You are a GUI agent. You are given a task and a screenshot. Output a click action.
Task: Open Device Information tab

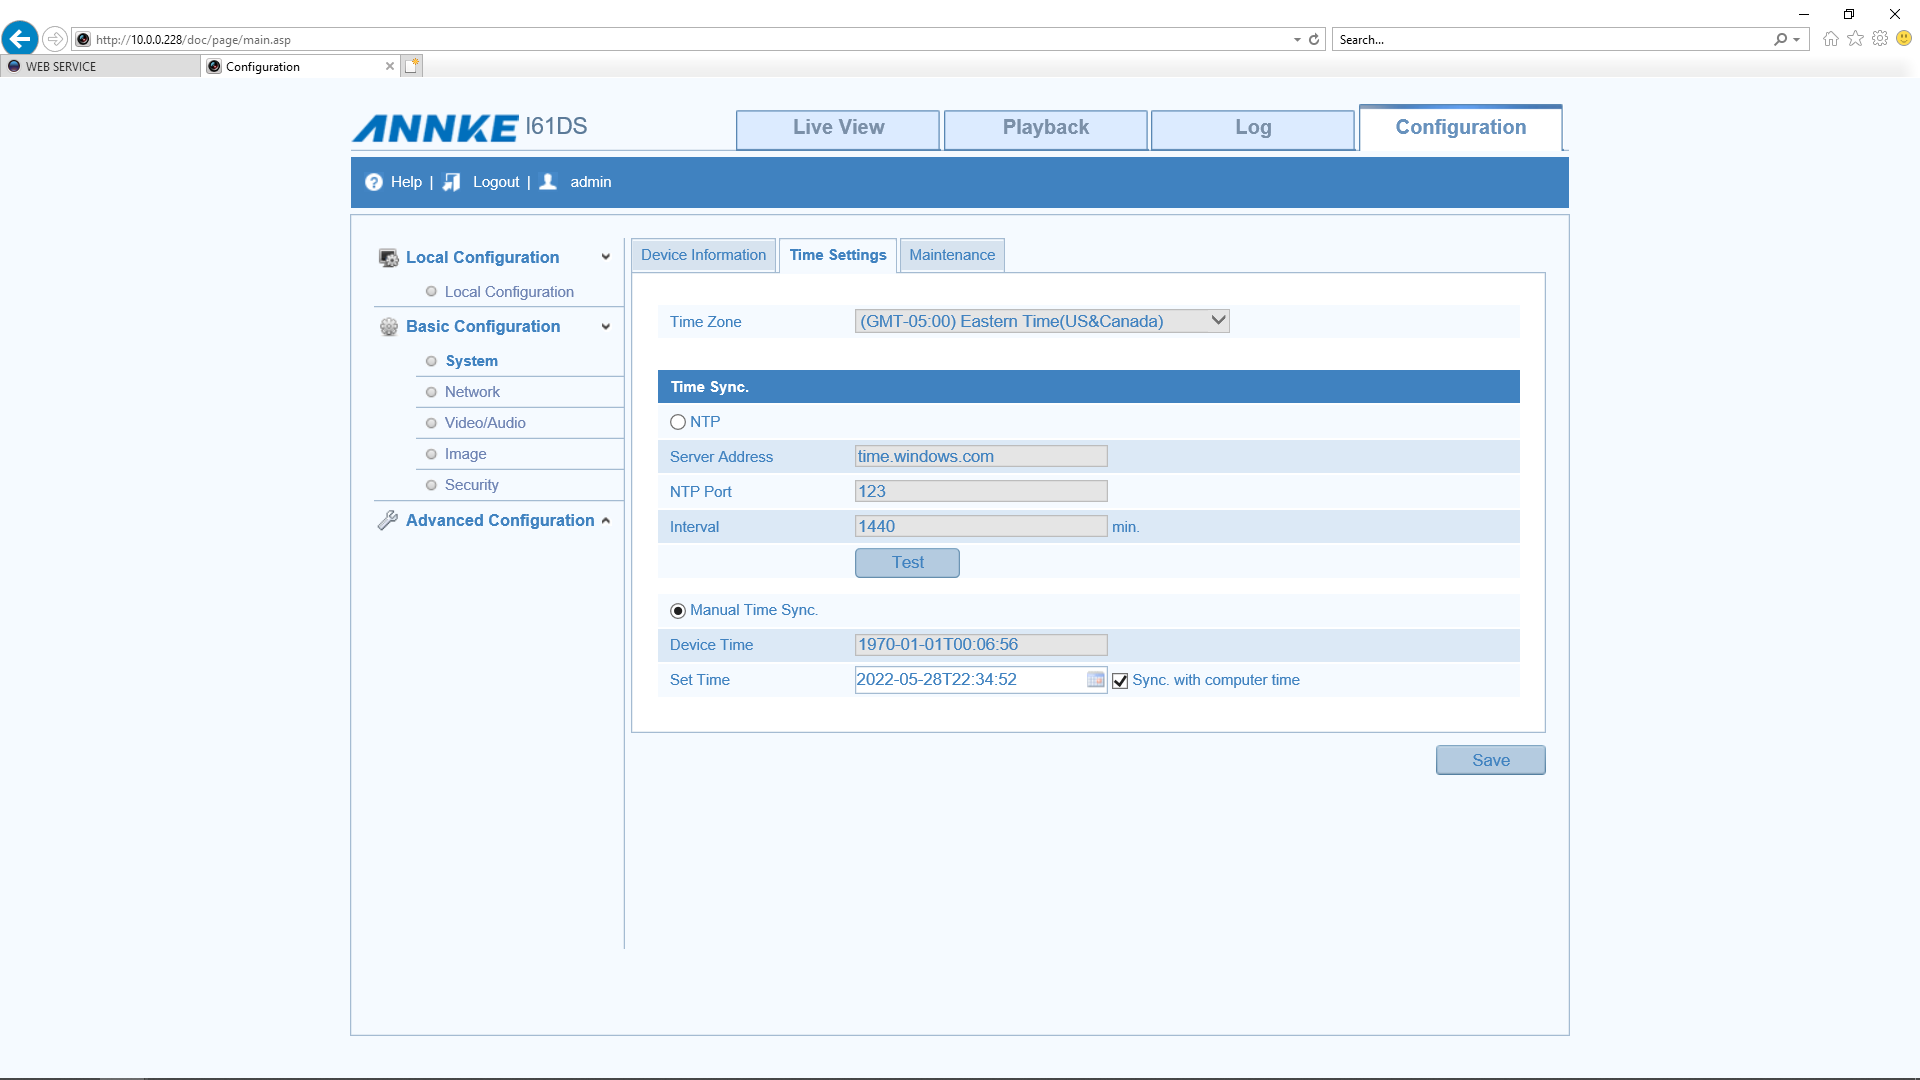pyautogui.click(x=704, y=255)
